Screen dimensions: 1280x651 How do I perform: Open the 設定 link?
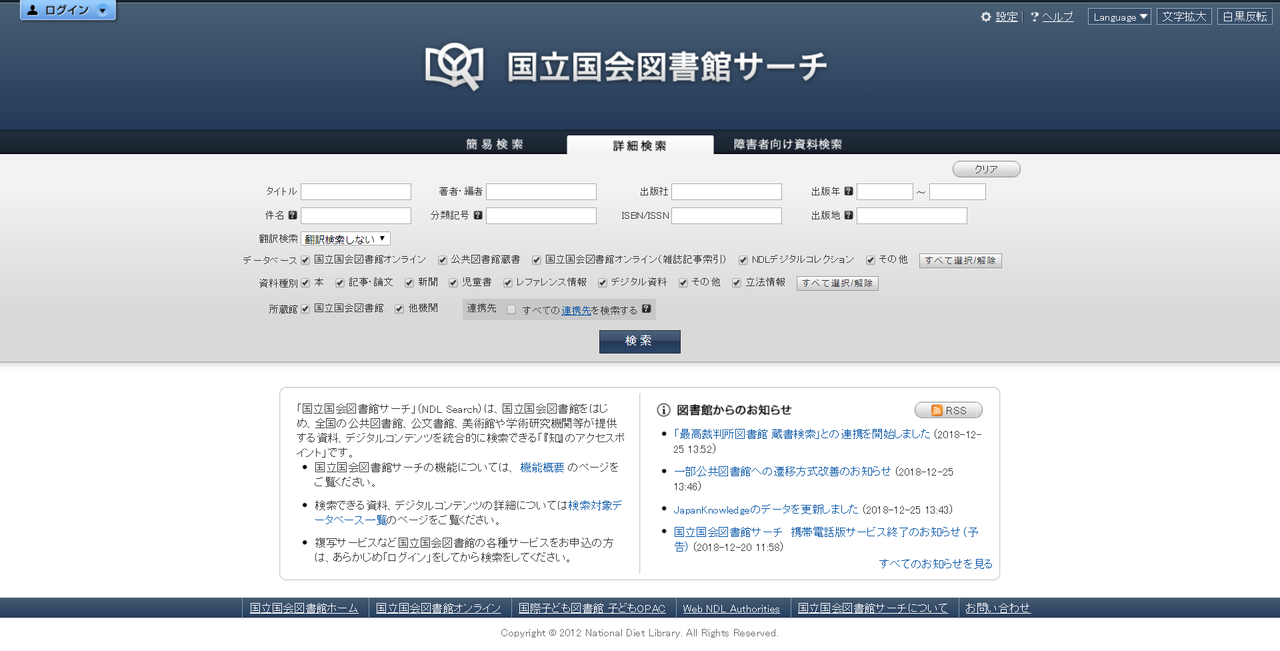click(x=1006, y=17)
